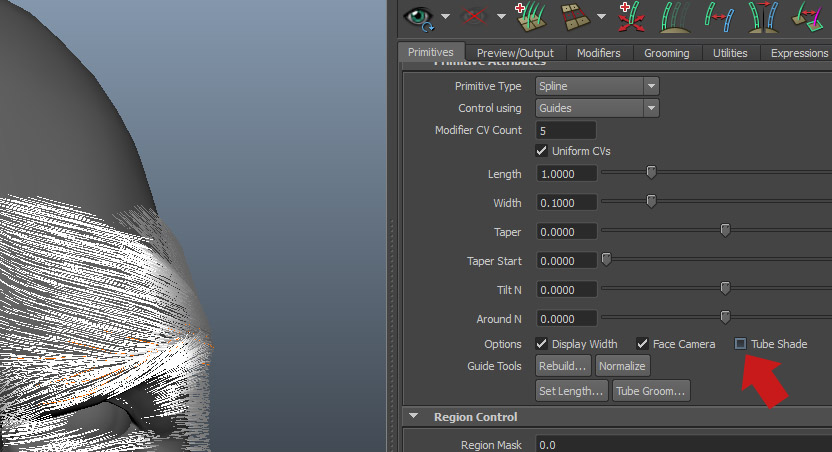832x452 pixels.
Task: Disable the Display Width option
Action: [542, 344]
